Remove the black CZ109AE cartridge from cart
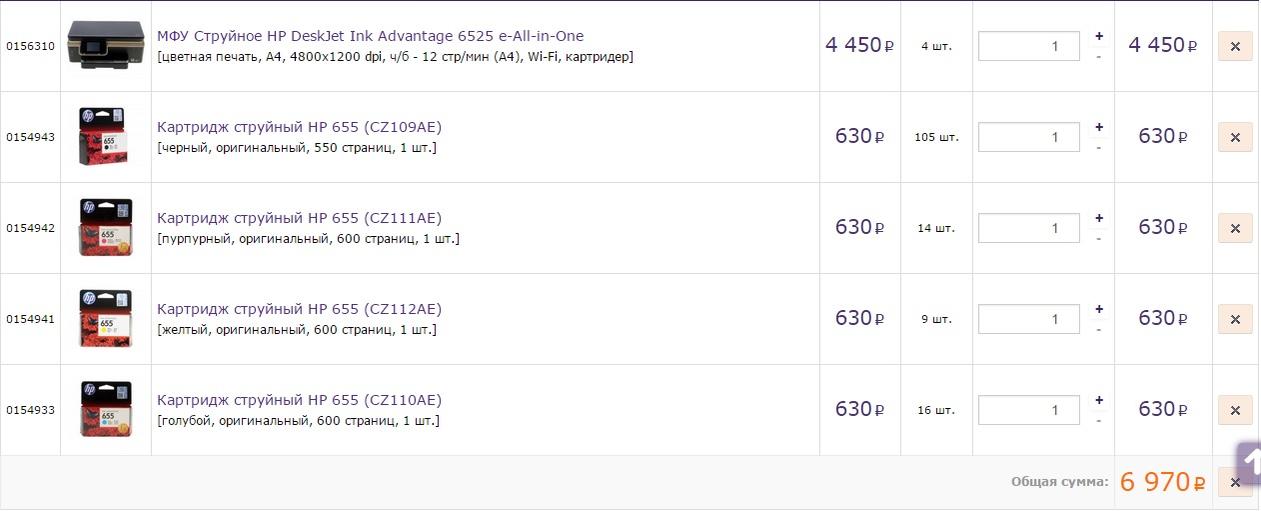 (x=1235, y=137)
